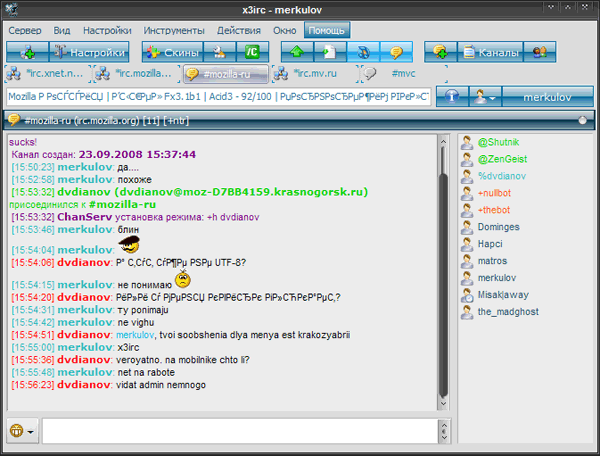Screen dimensions: 600x456
Task: Open Настройки from the toolbar
Action: (x=89, y=52)
